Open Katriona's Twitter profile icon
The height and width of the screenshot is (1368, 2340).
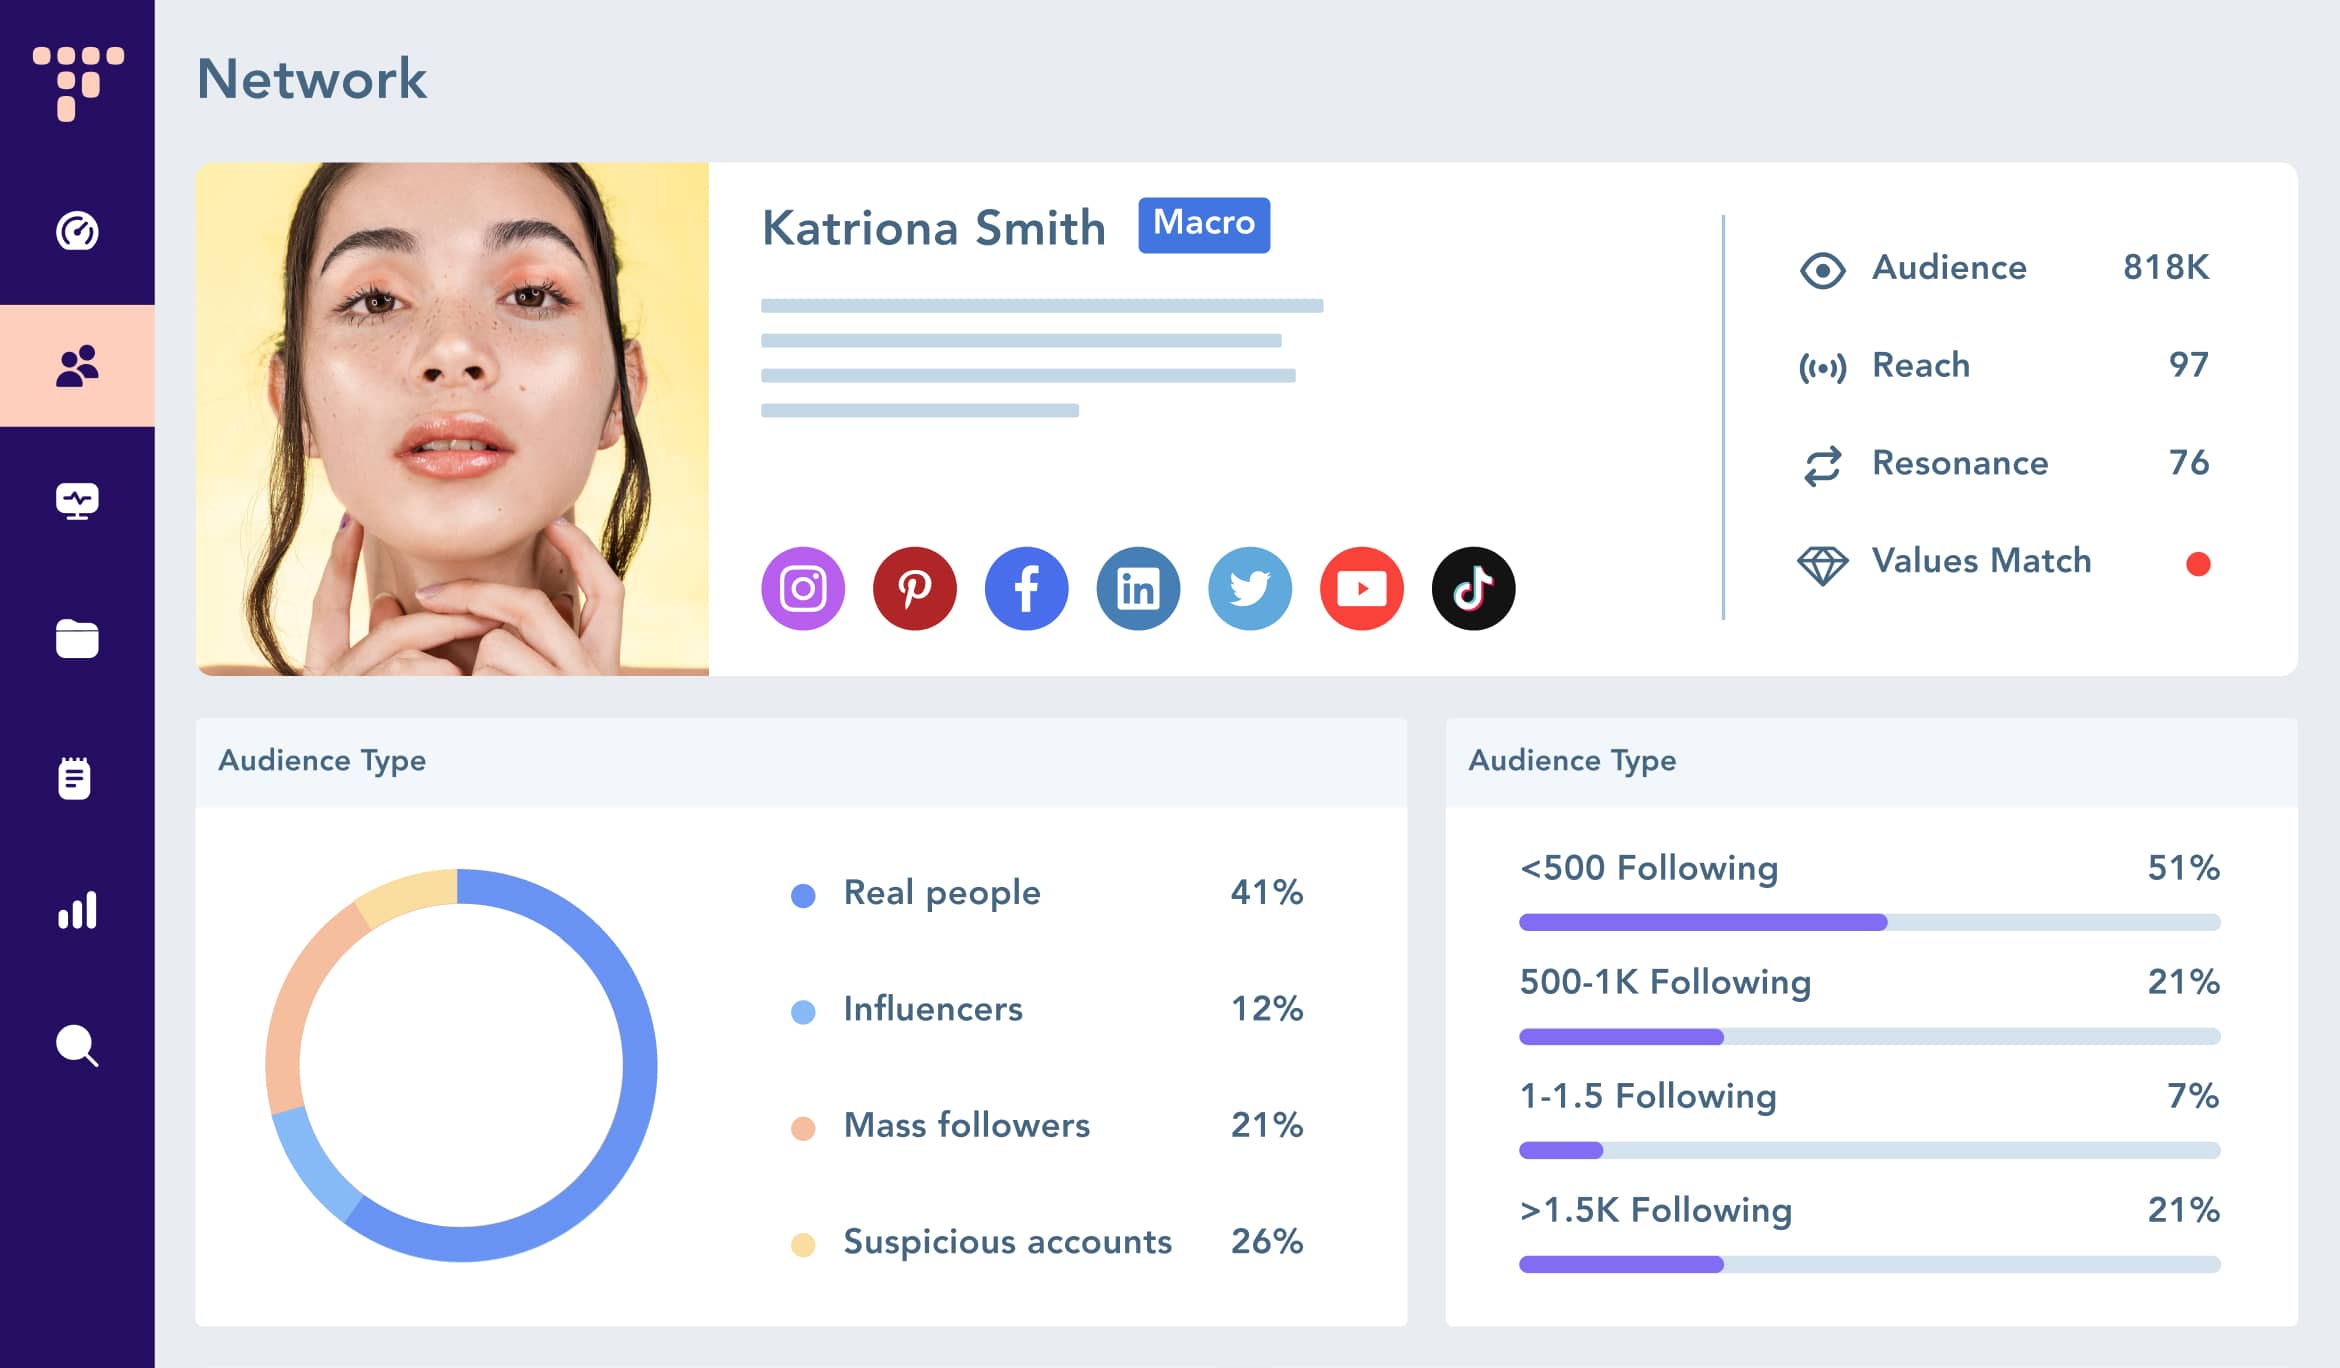click(x=1250, y=588)
